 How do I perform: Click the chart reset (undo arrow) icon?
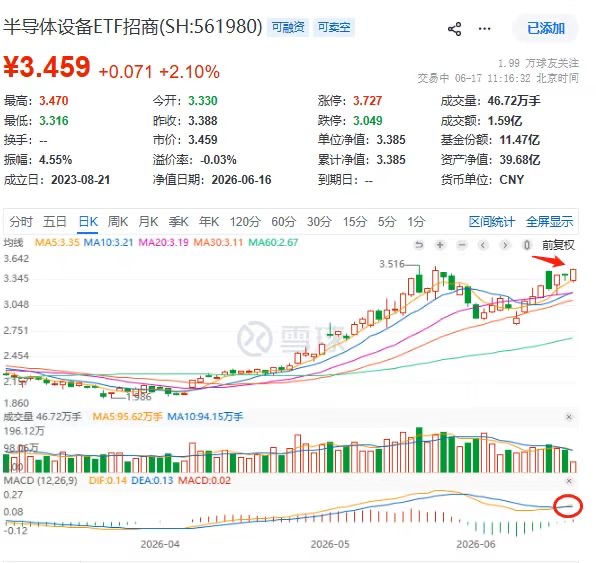(419, 245)
